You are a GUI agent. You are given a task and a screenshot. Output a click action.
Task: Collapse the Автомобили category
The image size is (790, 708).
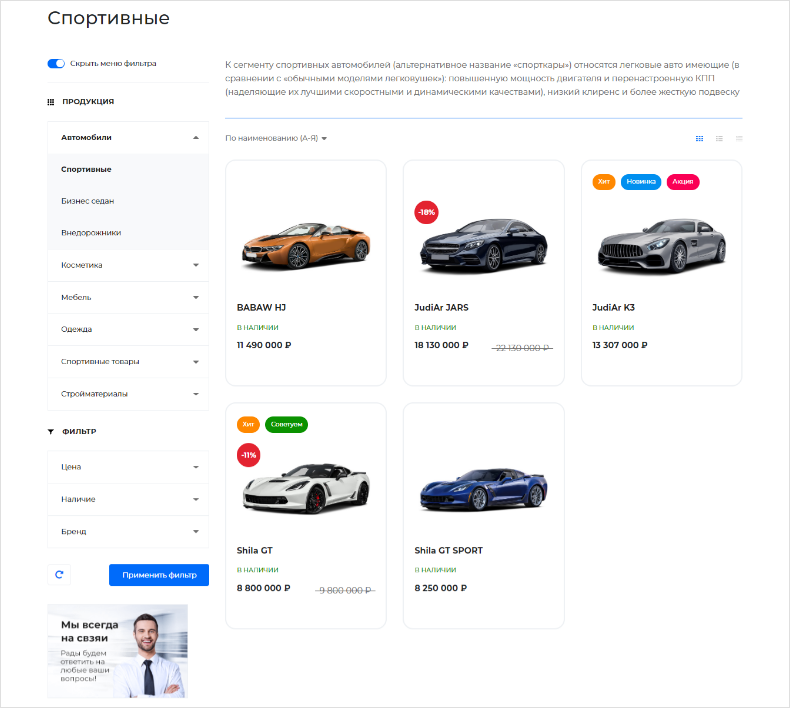pos(196,137)
